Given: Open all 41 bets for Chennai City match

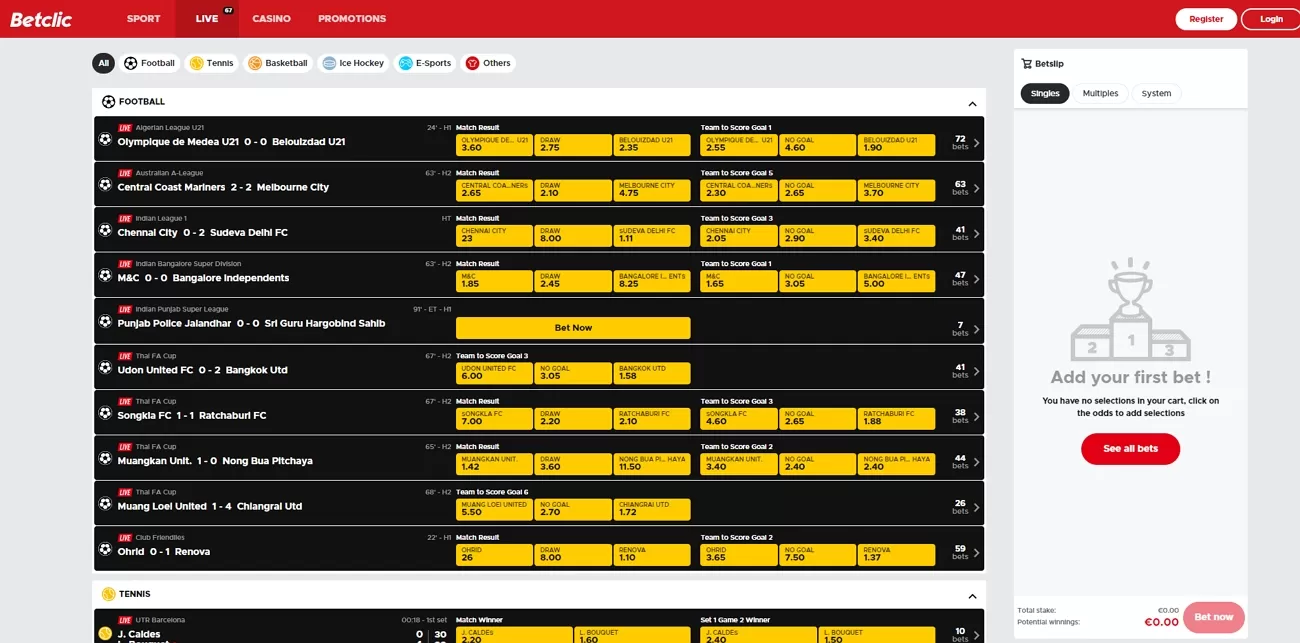Looking at the screenshot, I should 966,233.
